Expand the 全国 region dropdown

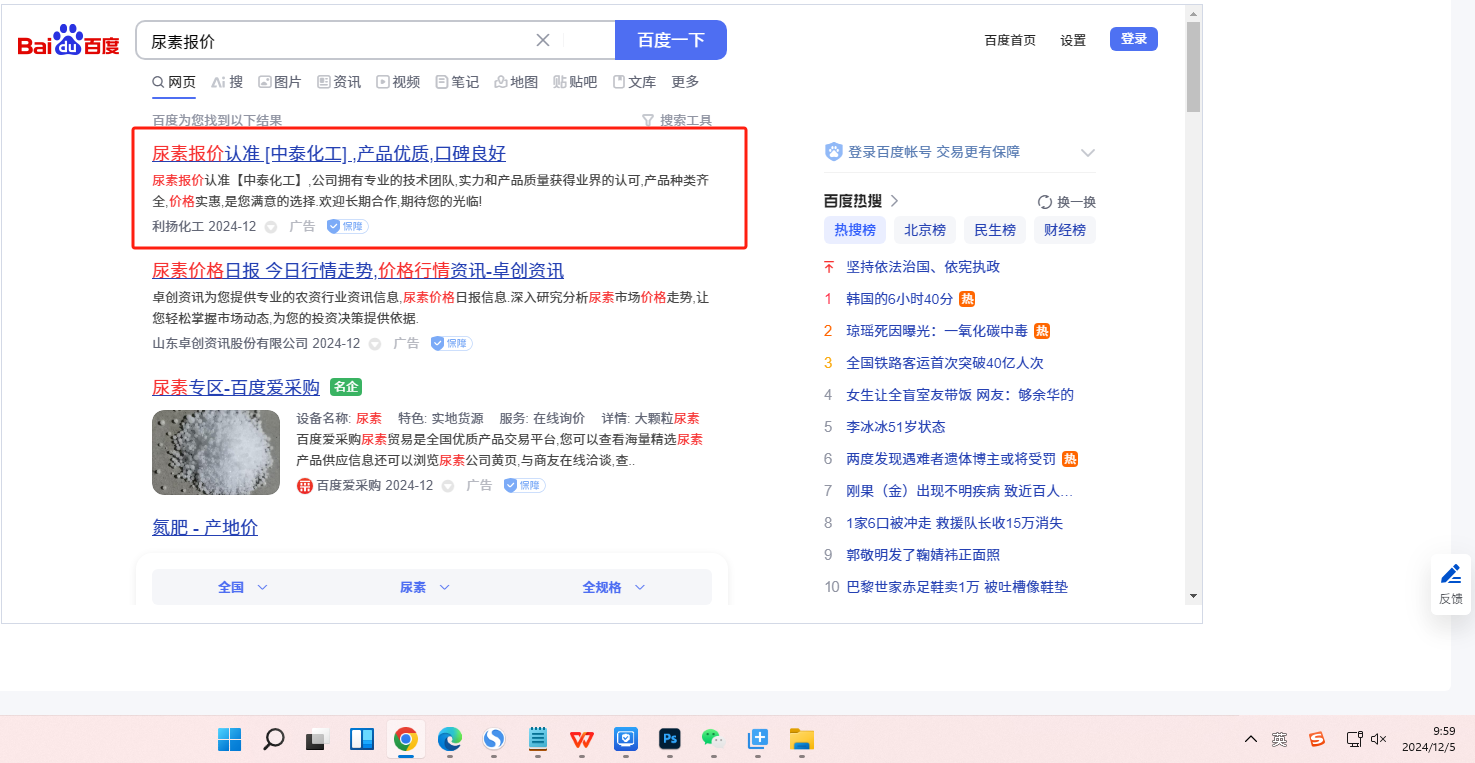coord(243,587)
